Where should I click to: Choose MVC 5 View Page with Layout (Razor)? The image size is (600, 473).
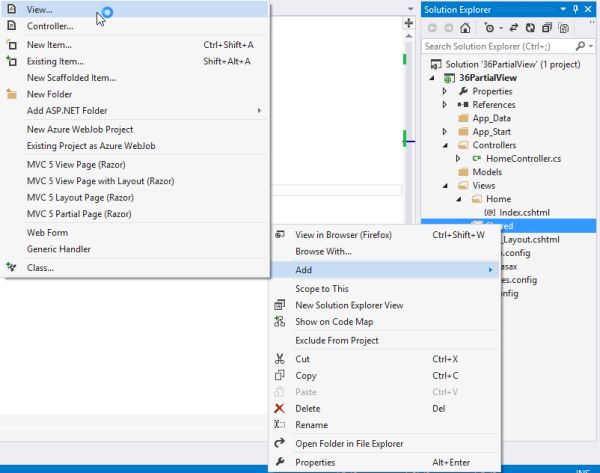[135, 181]
